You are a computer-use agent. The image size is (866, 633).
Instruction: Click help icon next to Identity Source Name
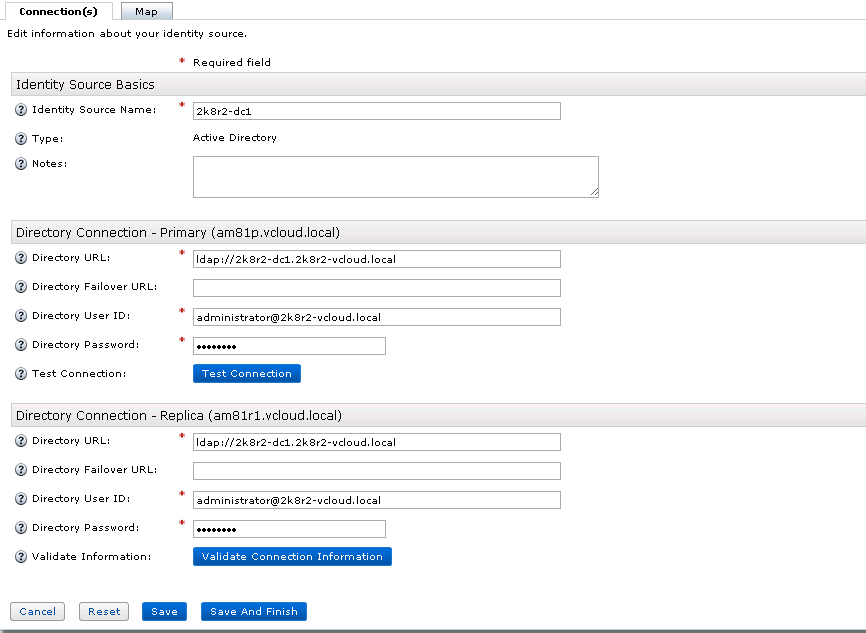[21, 110]
